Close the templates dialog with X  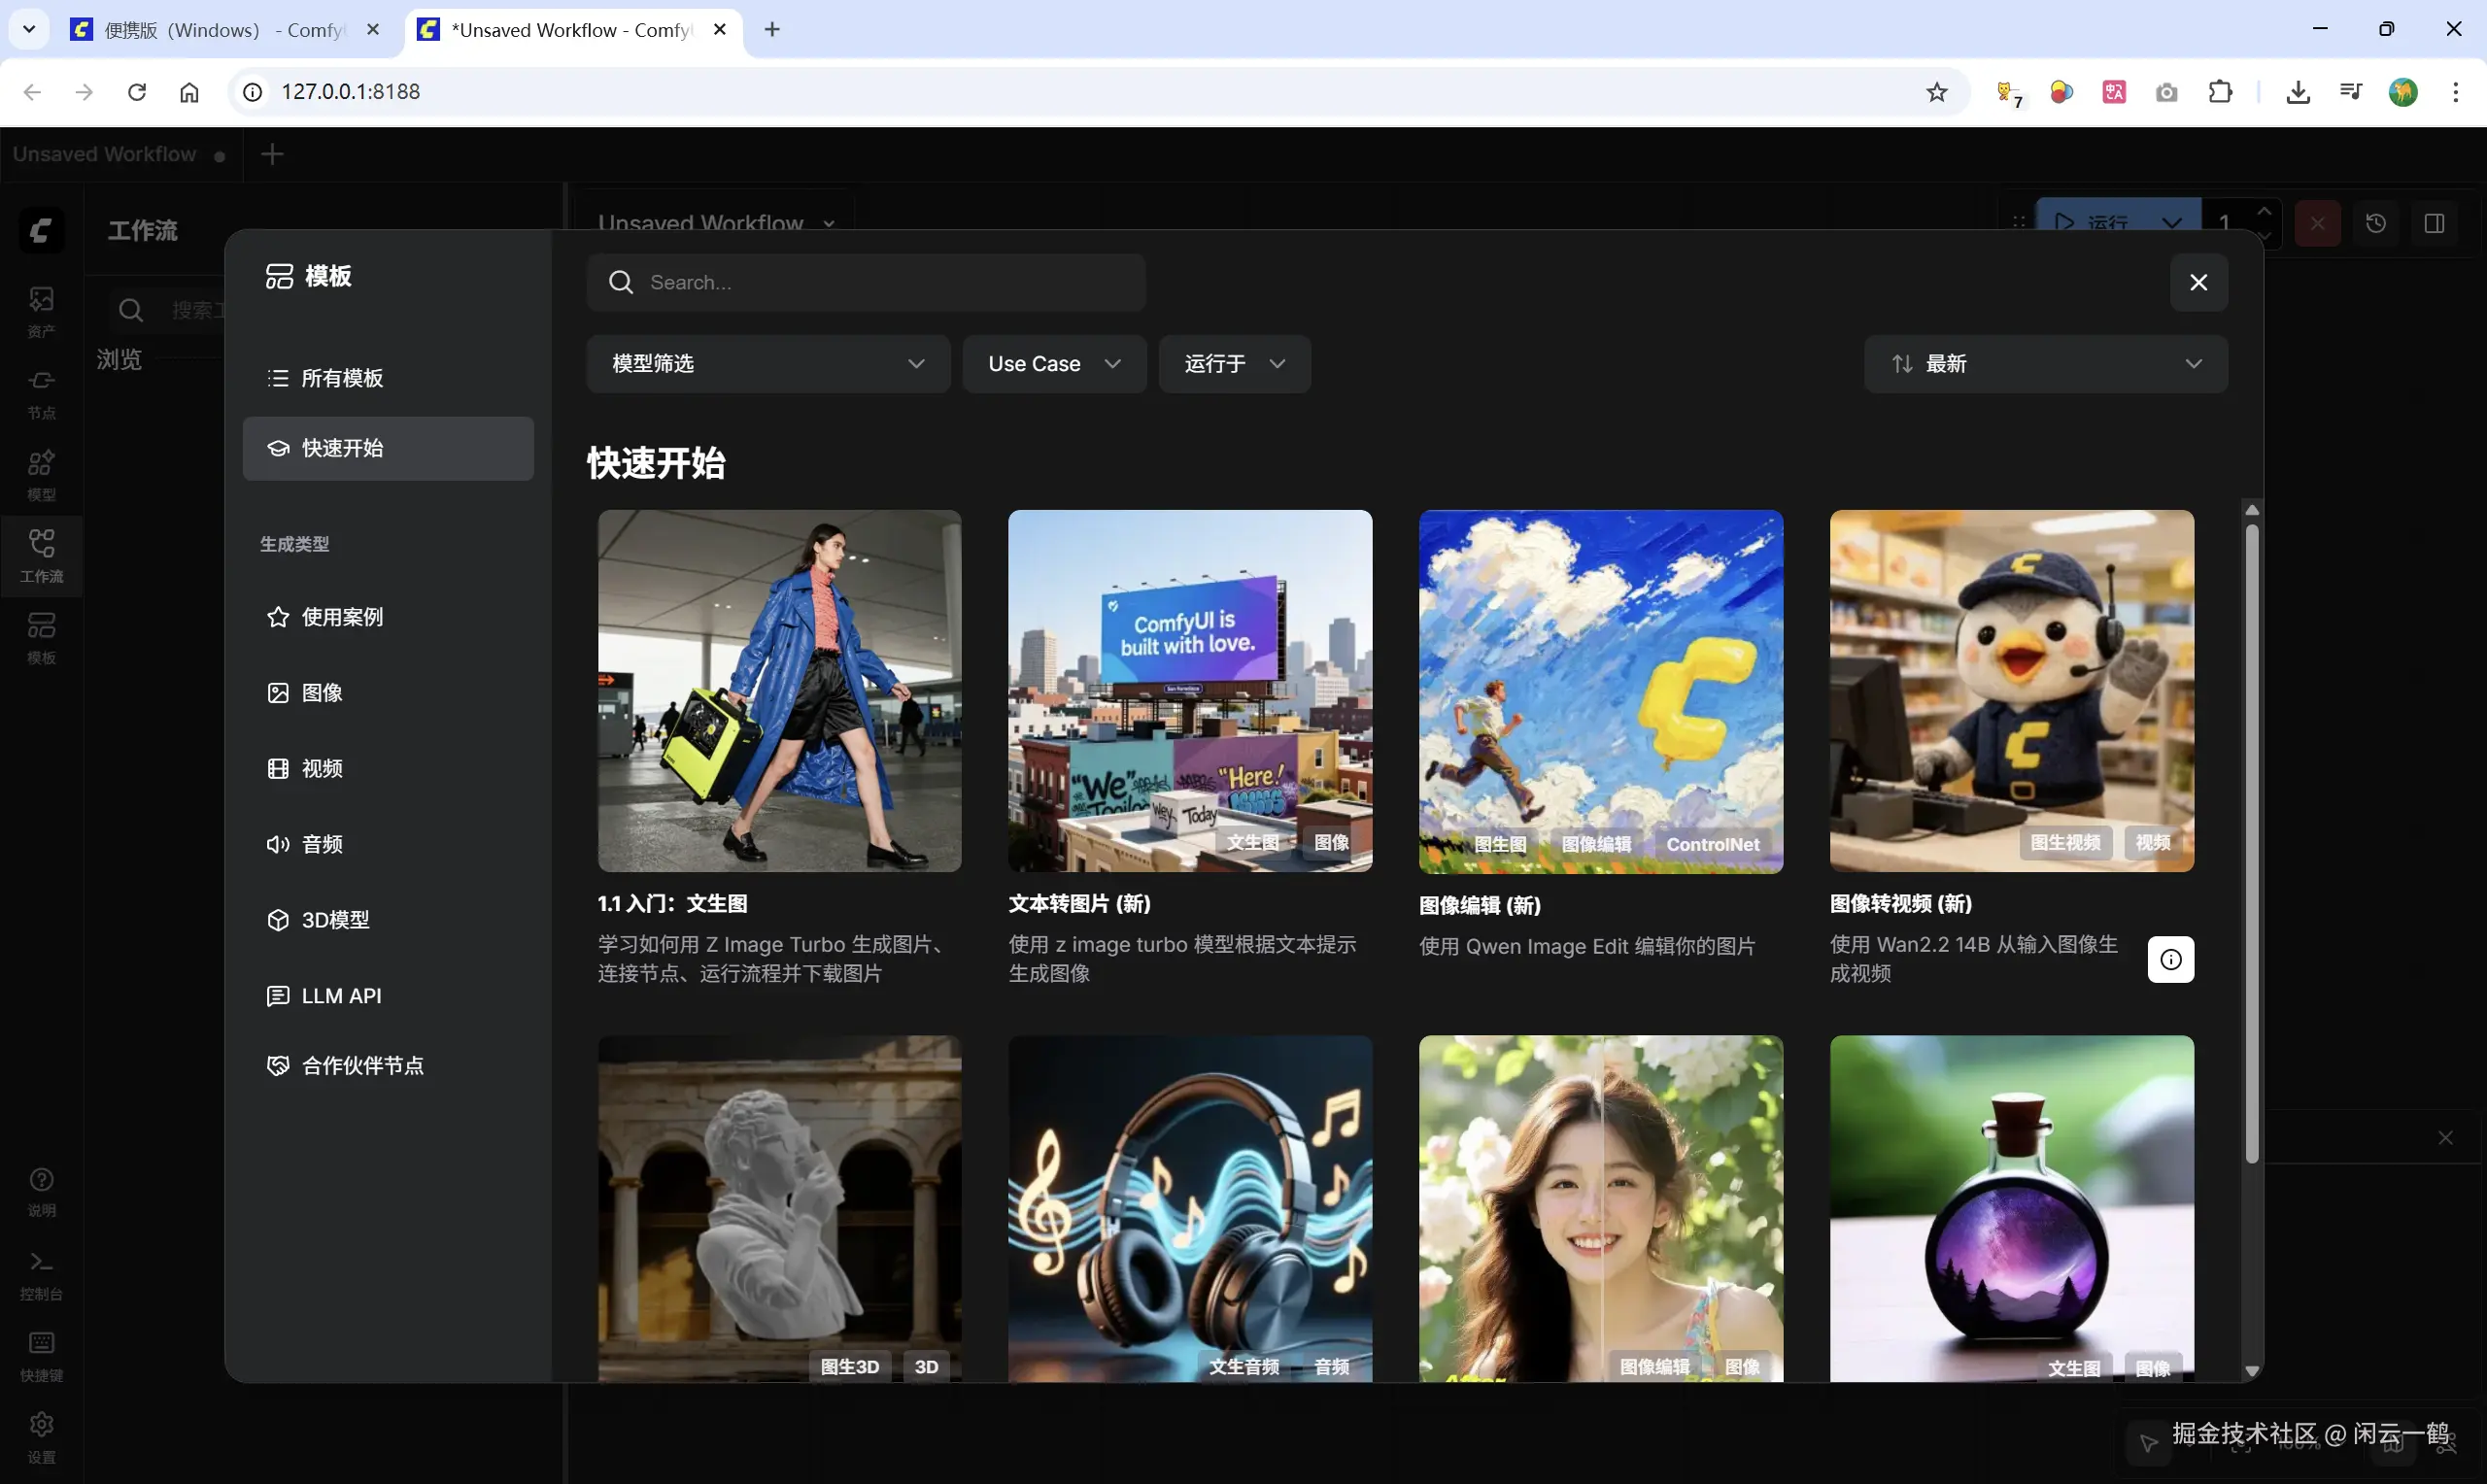pyautogui.click(x=2198, y=283)
